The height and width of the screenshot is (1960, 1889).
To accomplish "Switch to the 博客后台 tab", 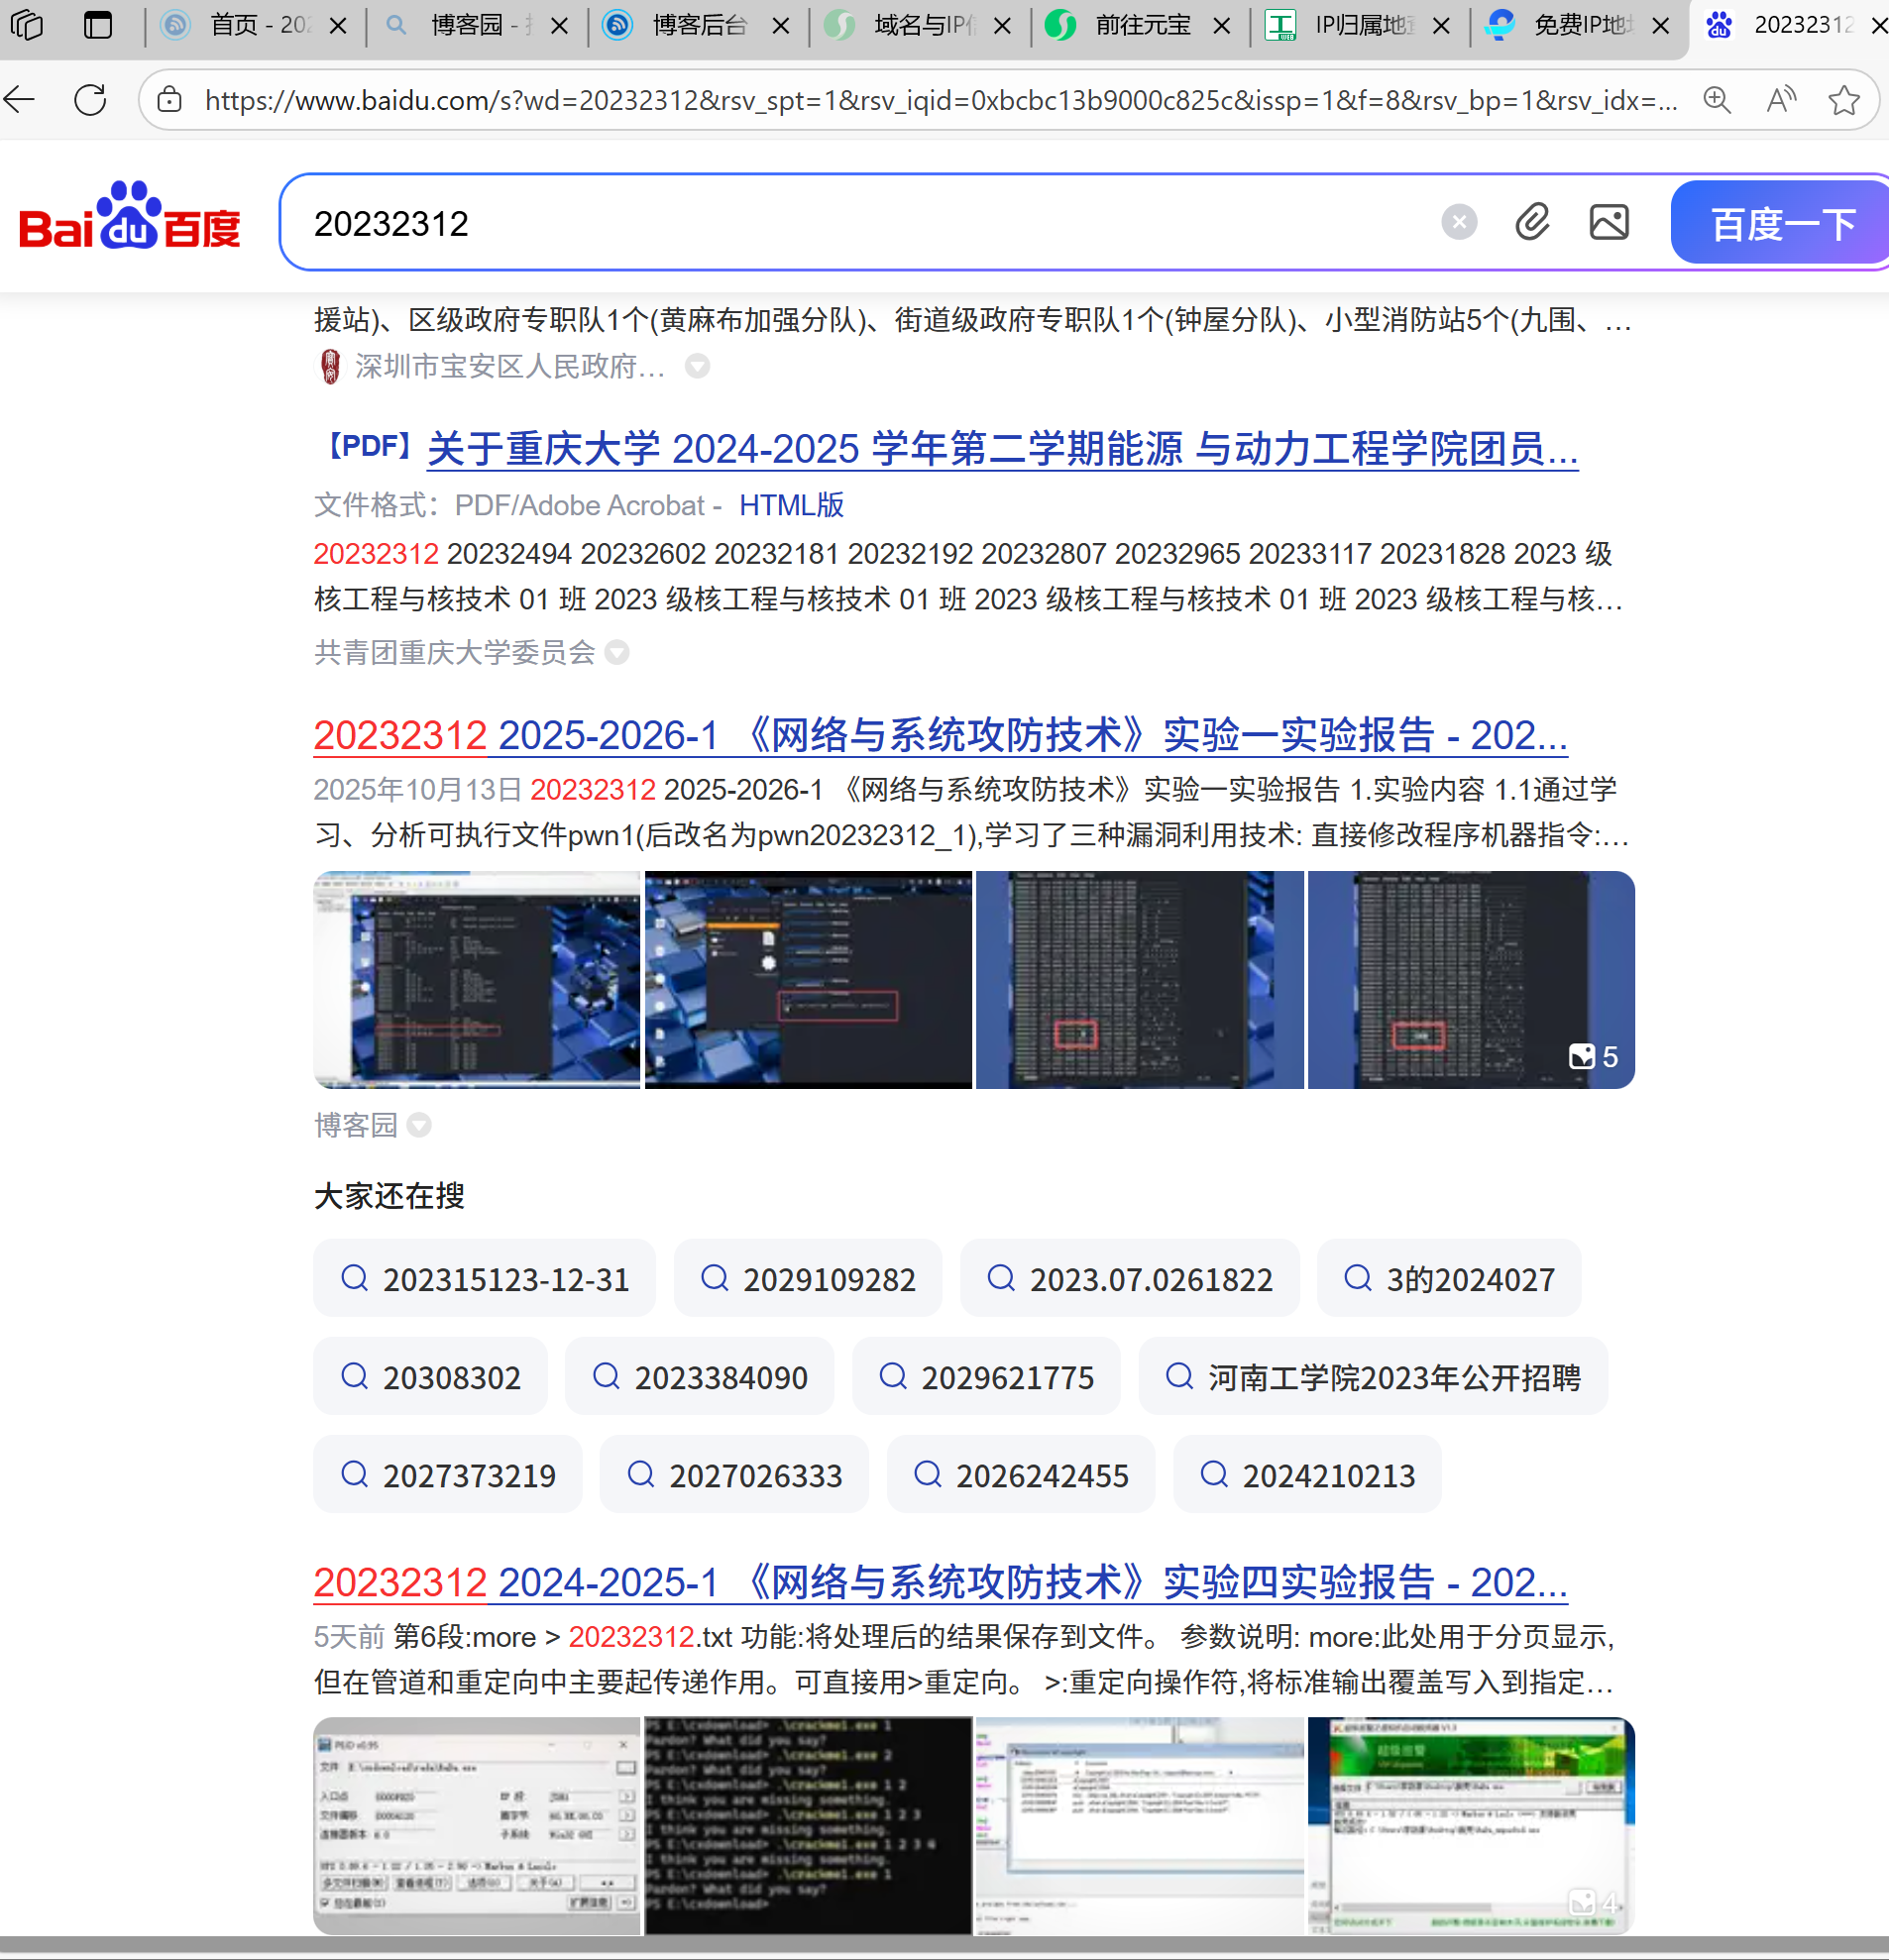I will point(698,26).
